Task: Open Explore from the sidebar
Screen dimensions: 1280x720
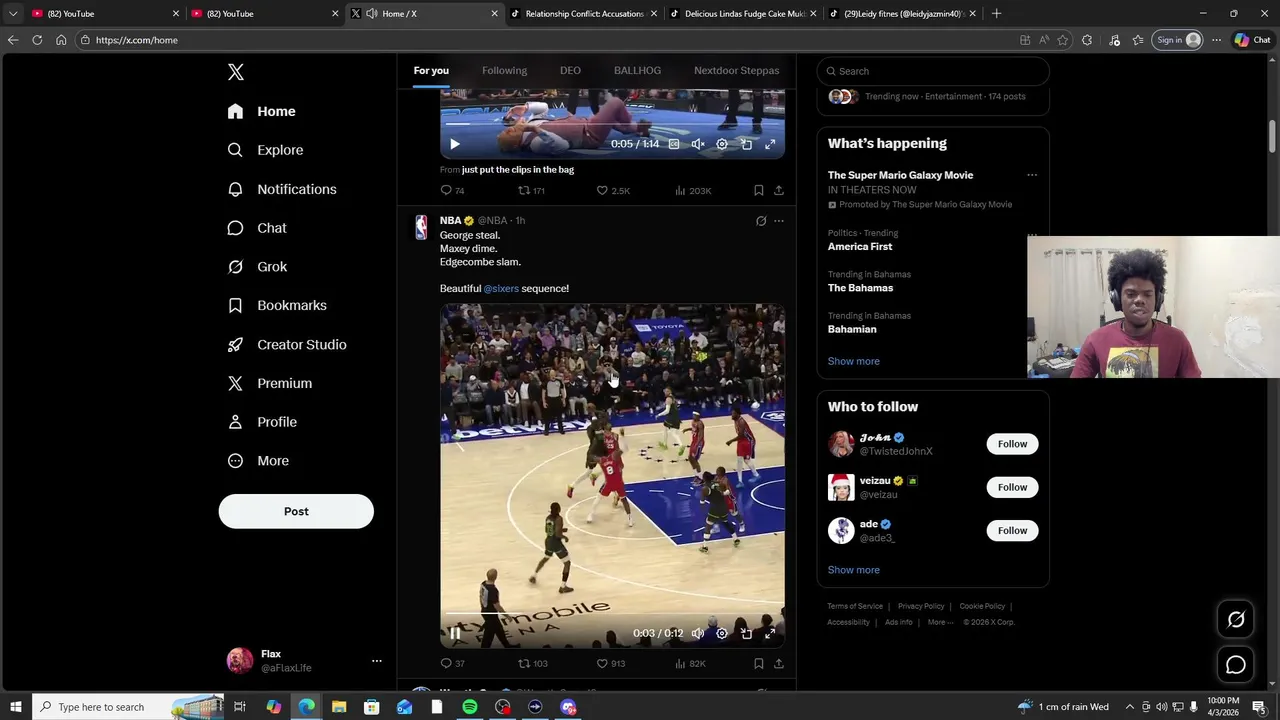Action: pyautogui.click(x=266, y=150)
